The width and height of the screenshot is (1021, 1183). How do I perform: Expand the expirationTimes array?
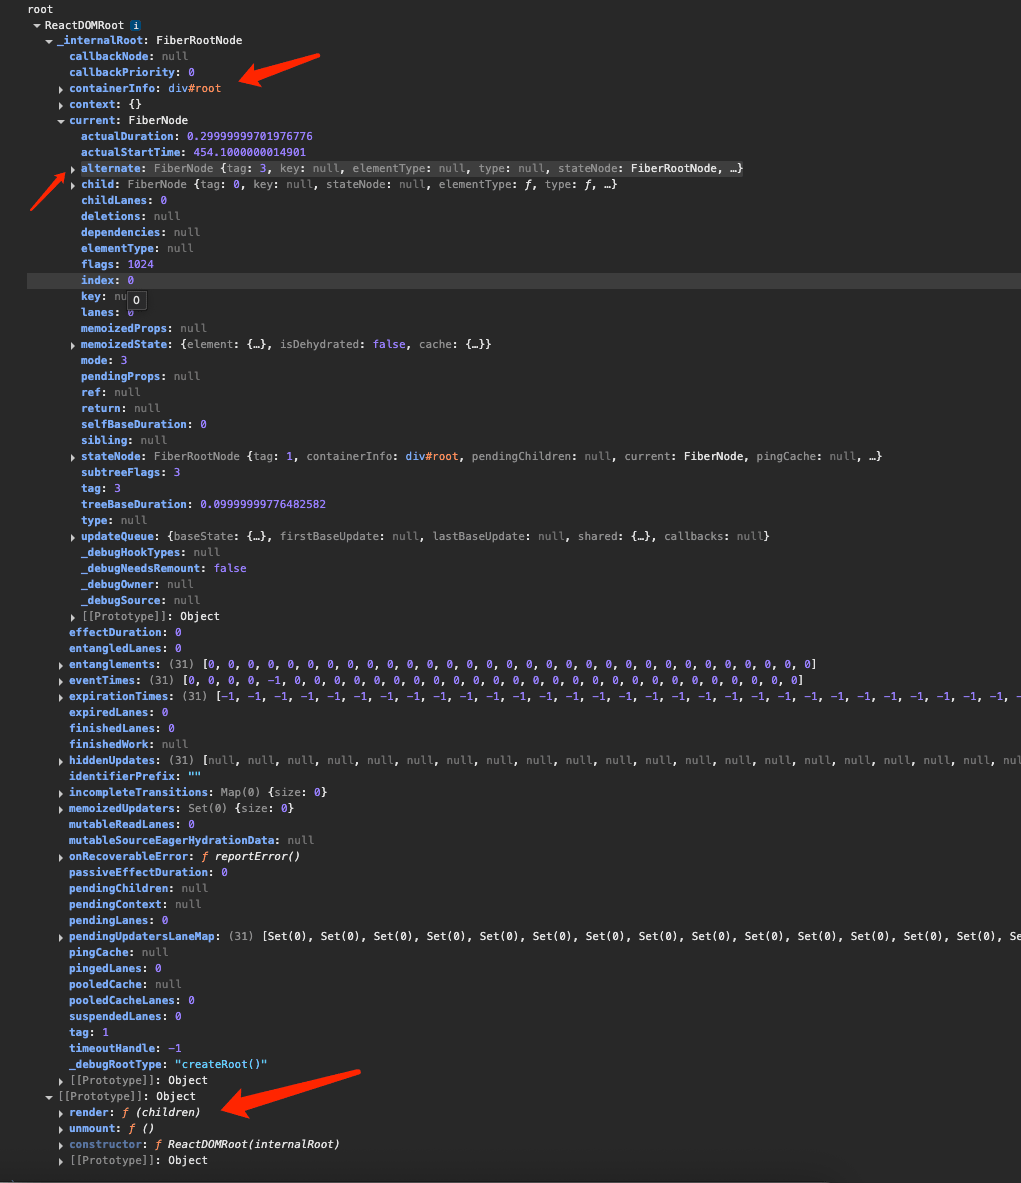pos(61,697)
